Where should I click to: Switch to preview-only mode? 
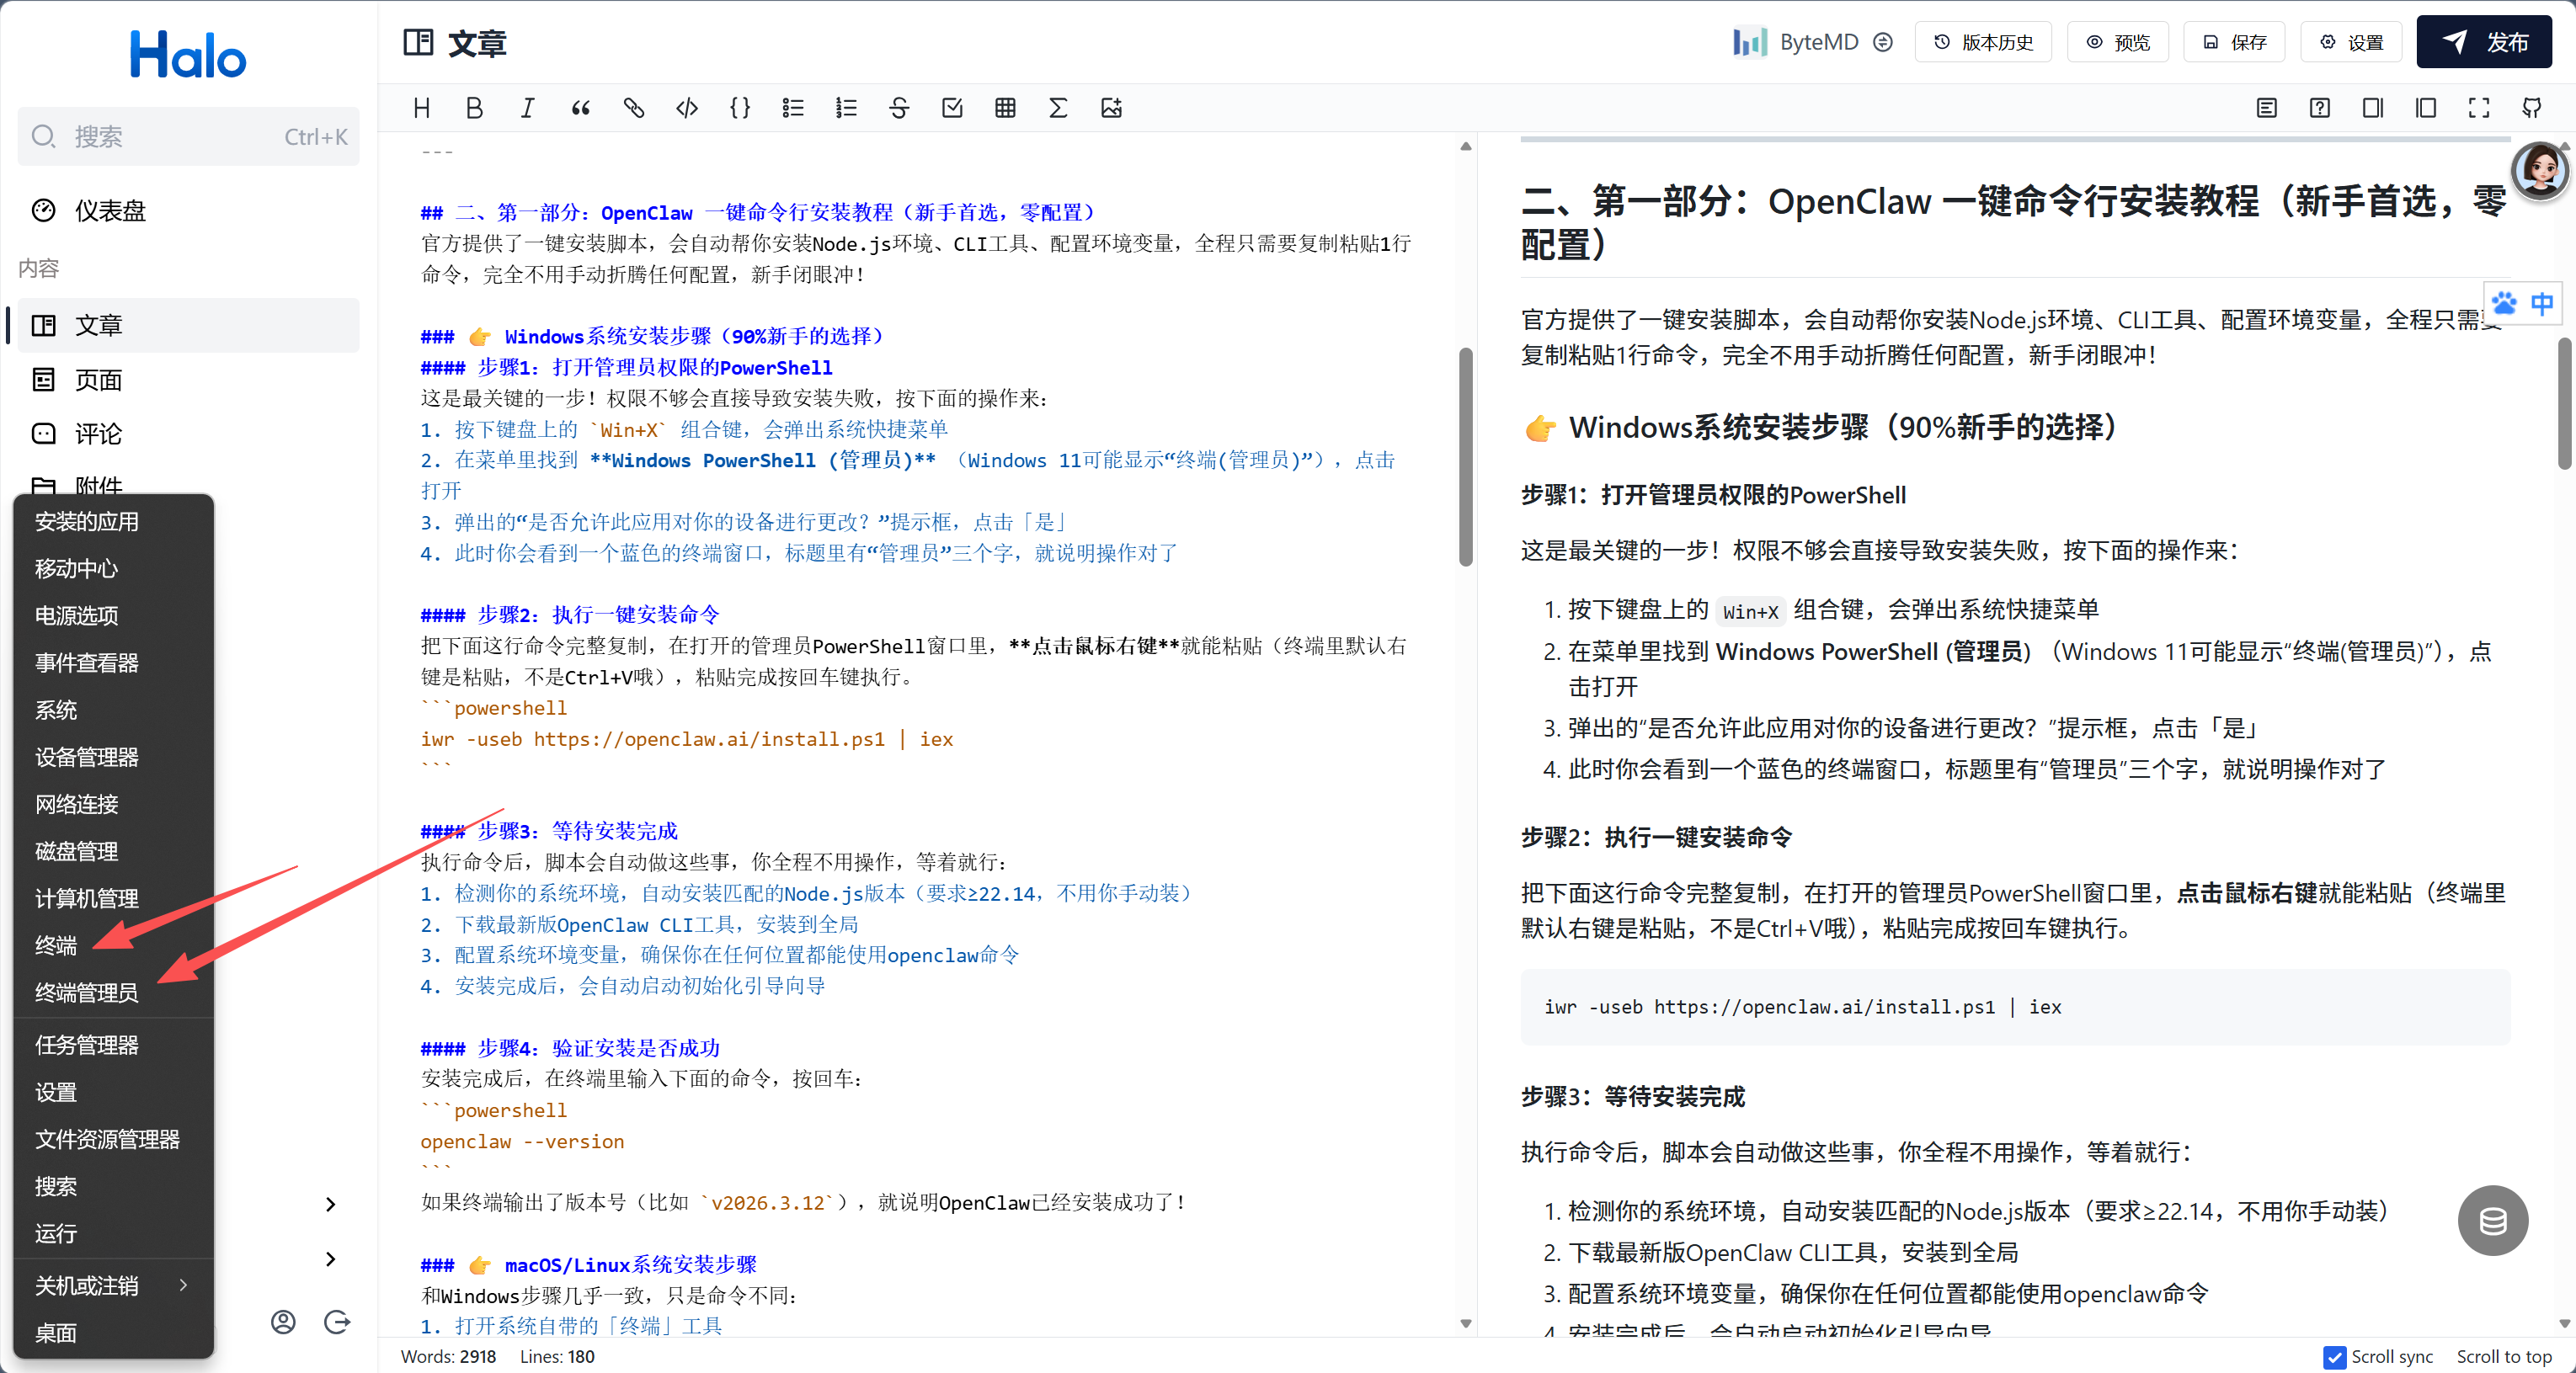tap(2426, 108)
